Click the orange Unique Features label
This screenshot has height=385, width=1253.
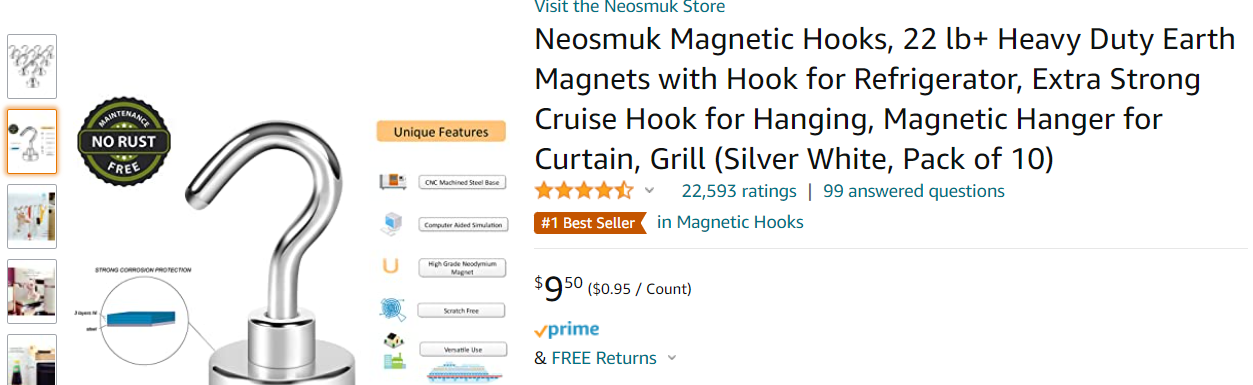click(x=441, y=131)
